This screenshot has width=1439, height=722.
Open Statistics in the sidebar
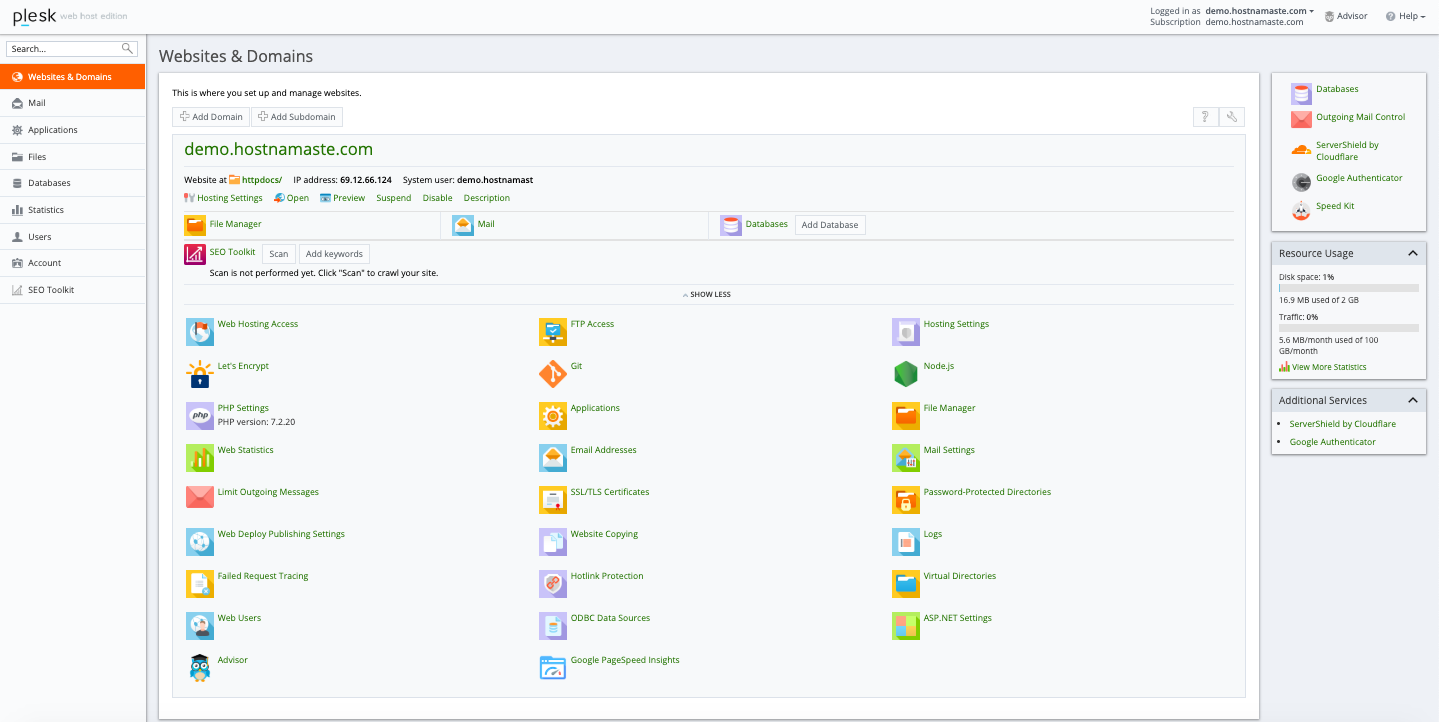click(72, 210)
